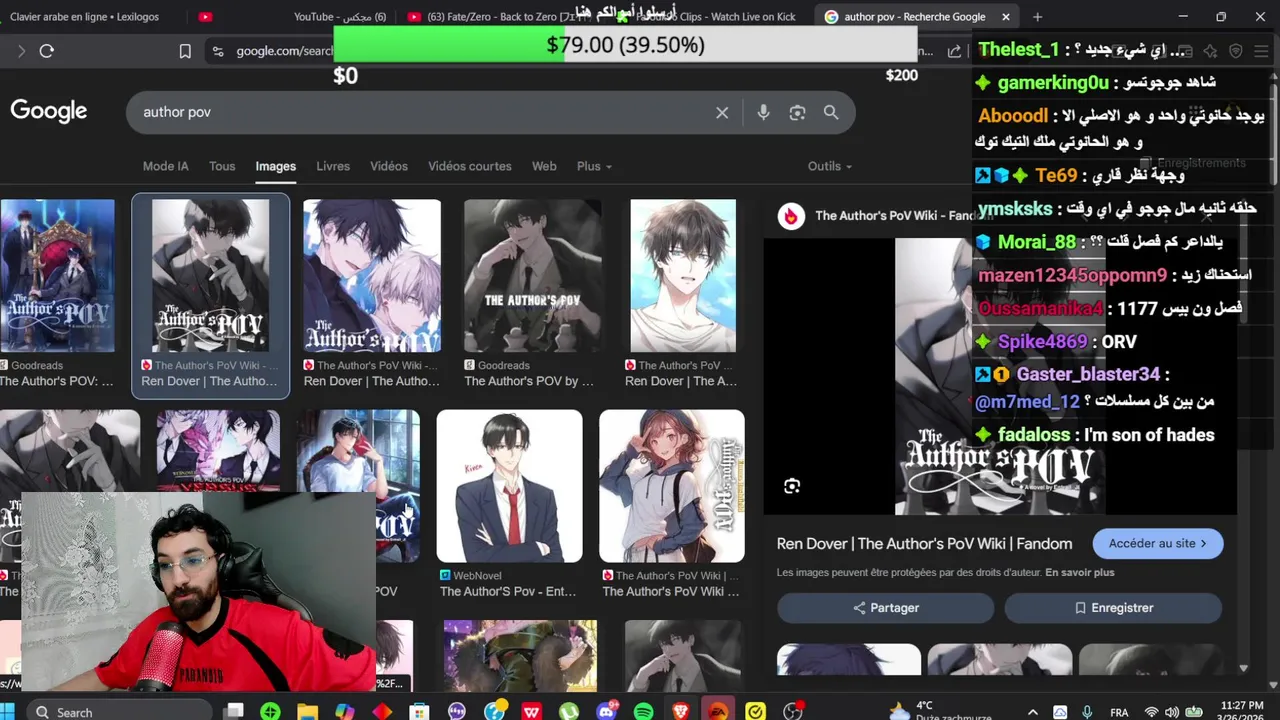Open the Outils dropdown
This screenshot has height=720, width=1280.
(x=830, y=166)
